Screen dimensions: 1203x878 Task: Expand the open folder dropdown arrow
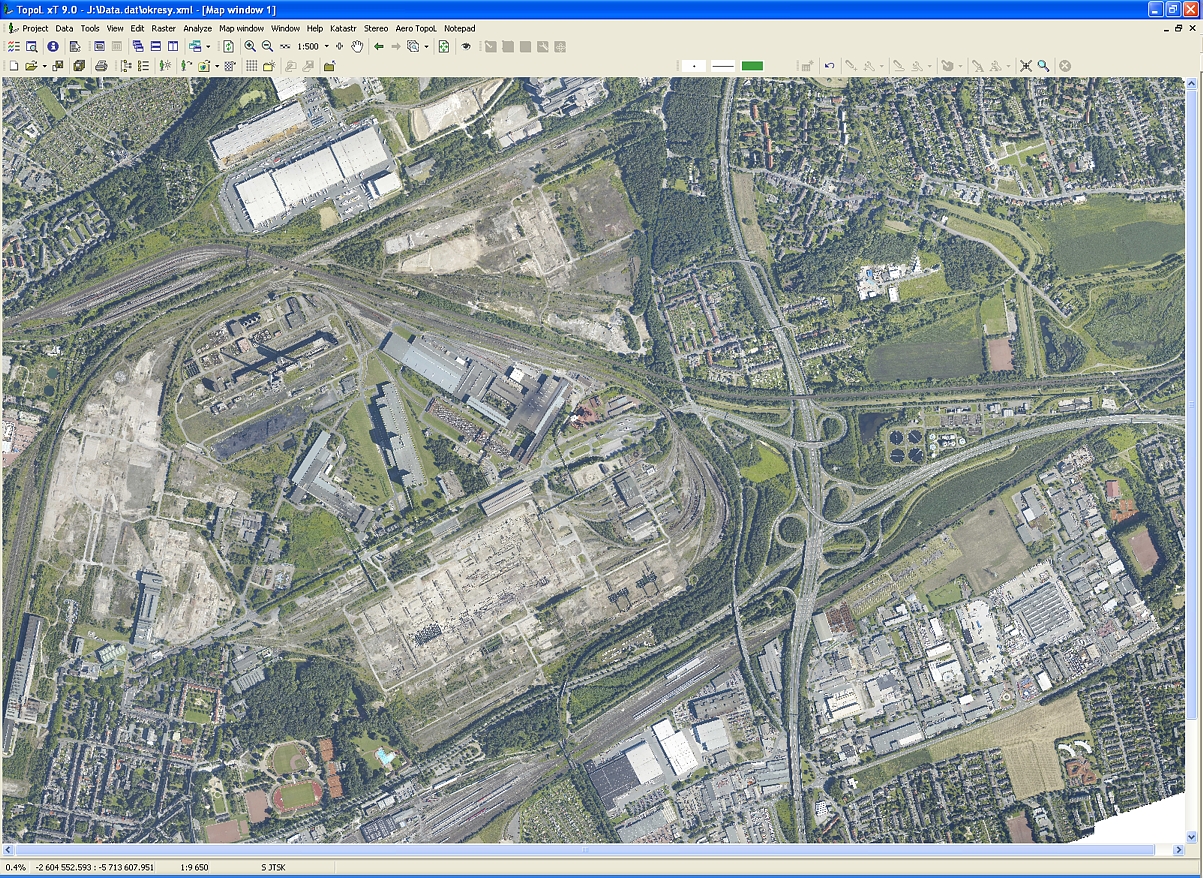(44, 66)
